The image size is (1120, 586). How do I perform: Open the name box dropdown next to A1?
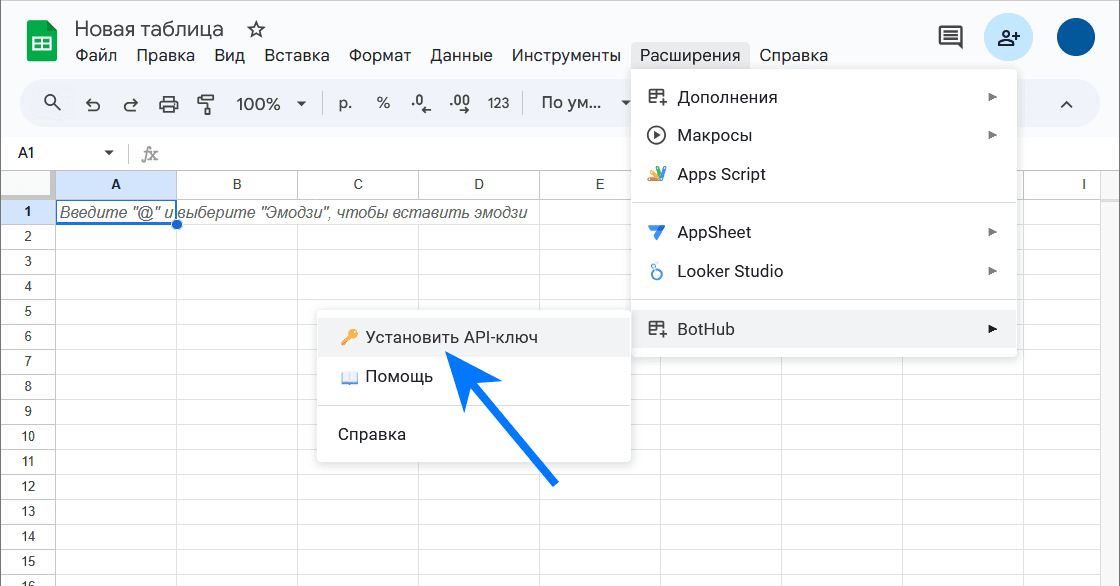point(110,153)
